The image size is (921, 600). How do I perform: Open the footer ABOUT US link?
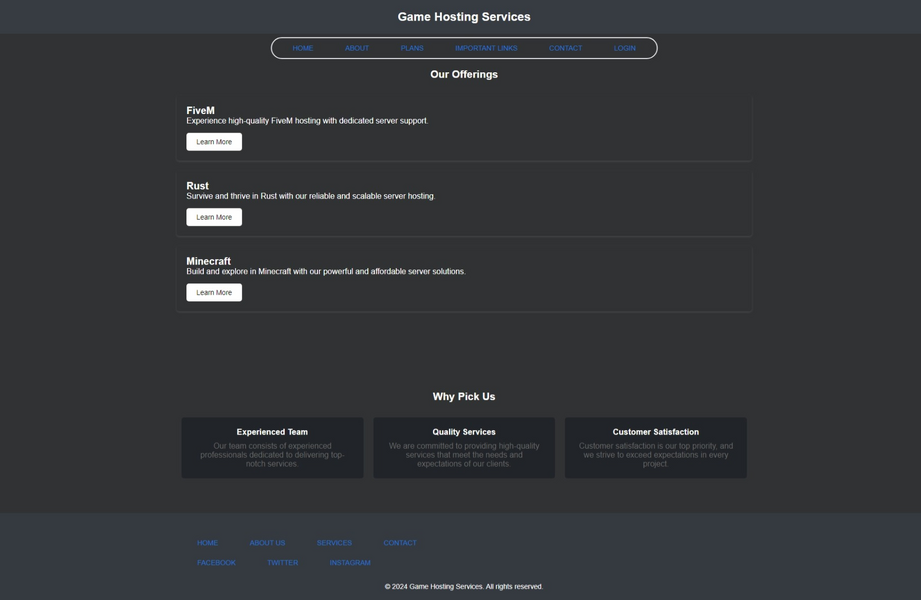[x=267, y=543]
